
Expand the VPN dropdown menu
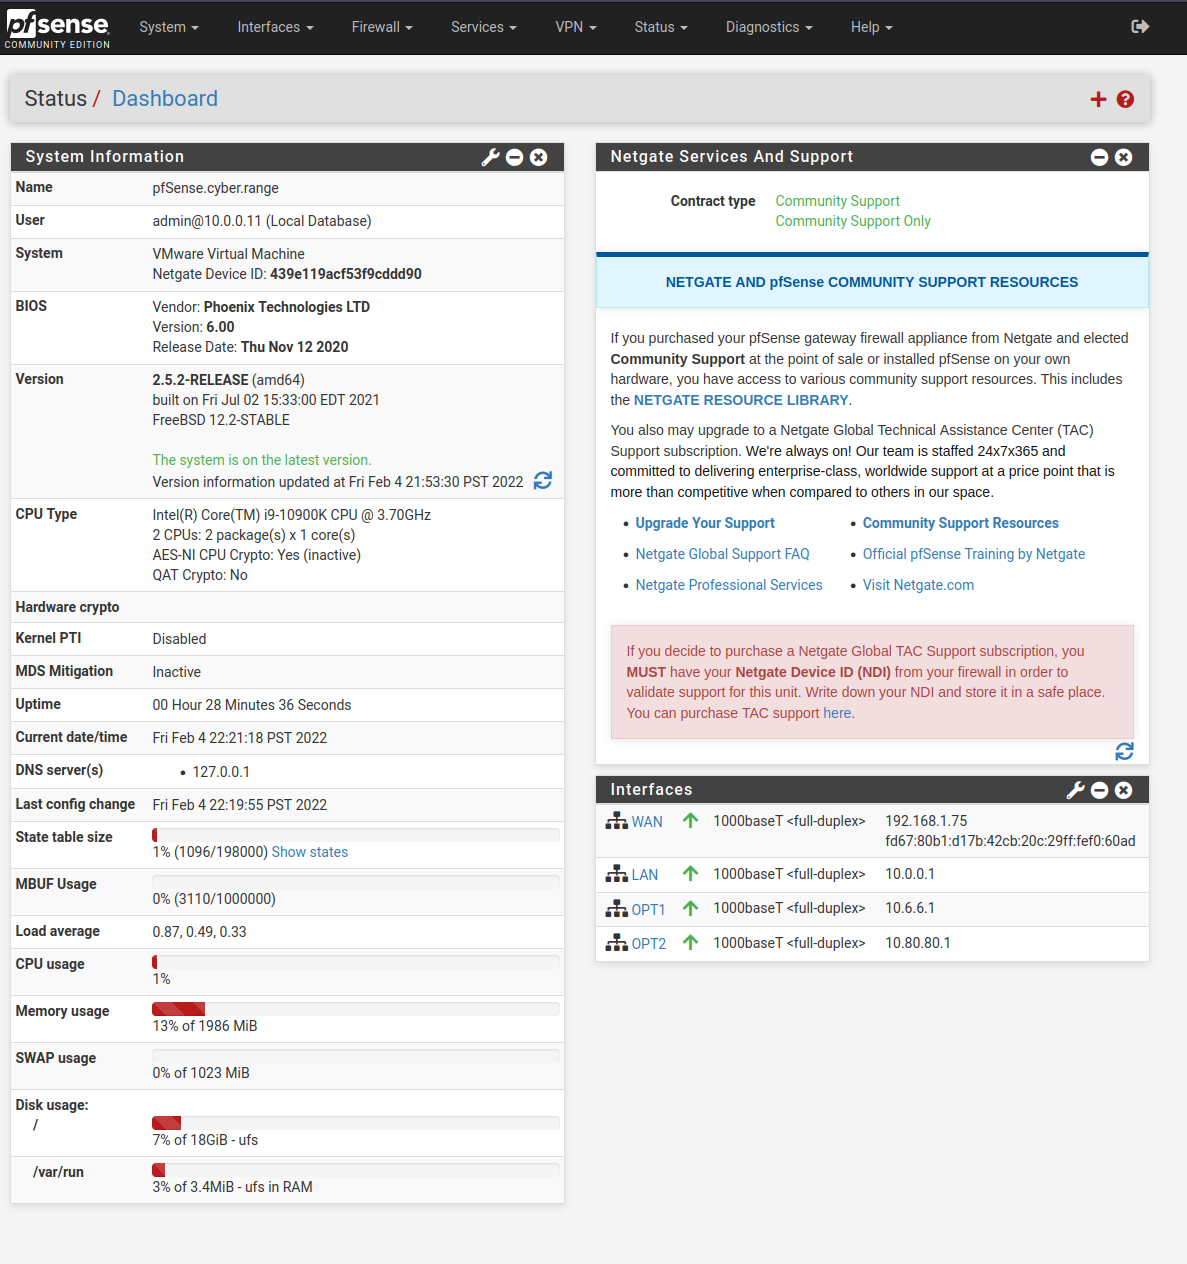[x=575, y=27]
